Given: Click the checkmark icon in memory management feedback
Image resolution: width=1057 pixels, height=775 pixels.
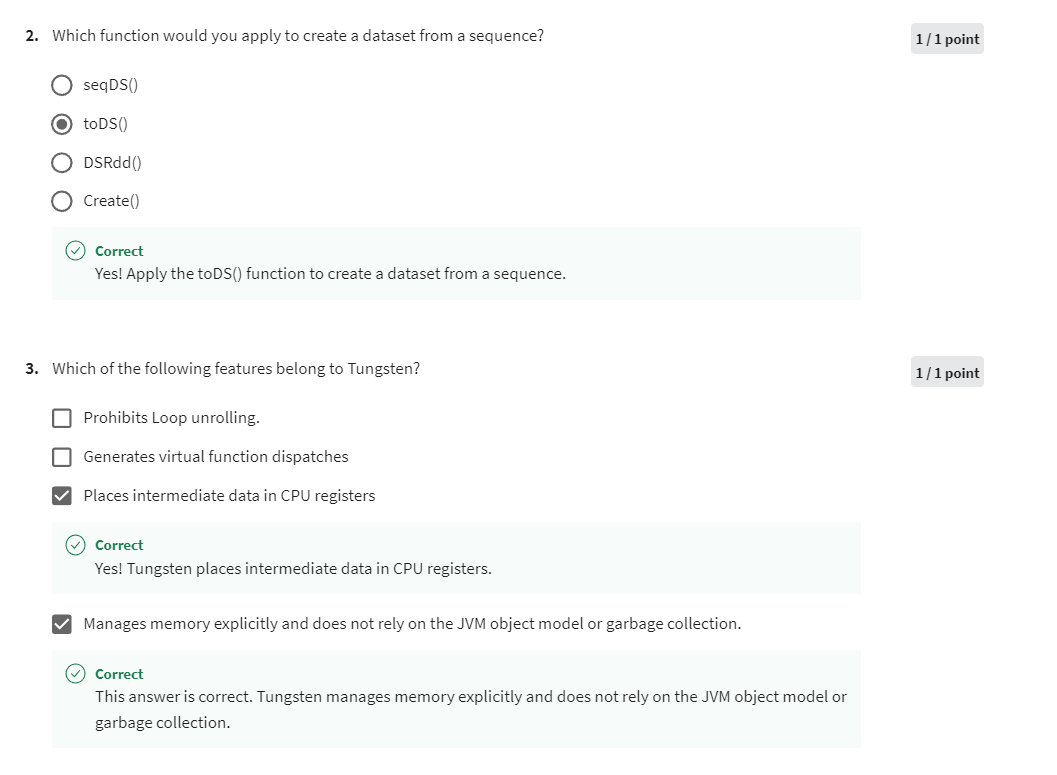Looking at the screenshot, I should (75, 674).
